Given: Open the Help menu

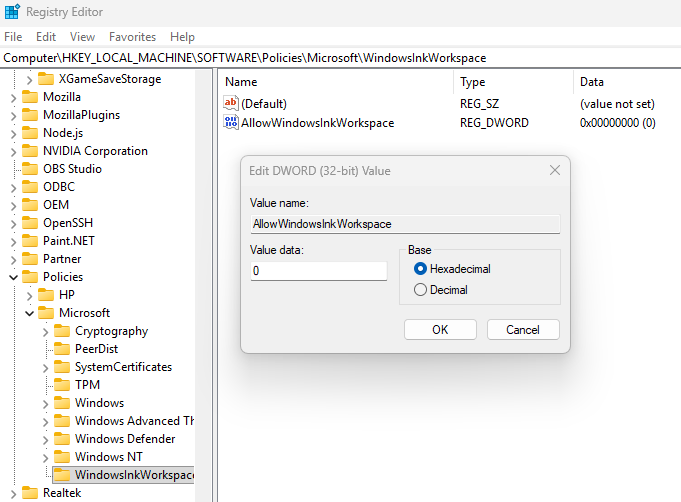Looking at the screenshot, I should [182, 37].
